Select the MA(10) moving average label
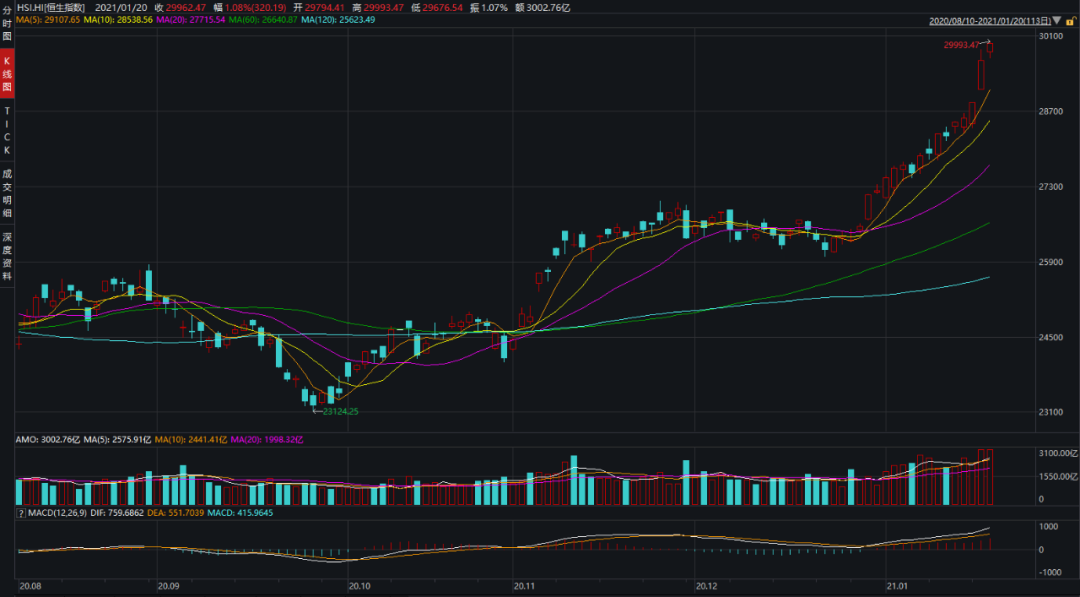The image size is (1080, 597). 118,20
